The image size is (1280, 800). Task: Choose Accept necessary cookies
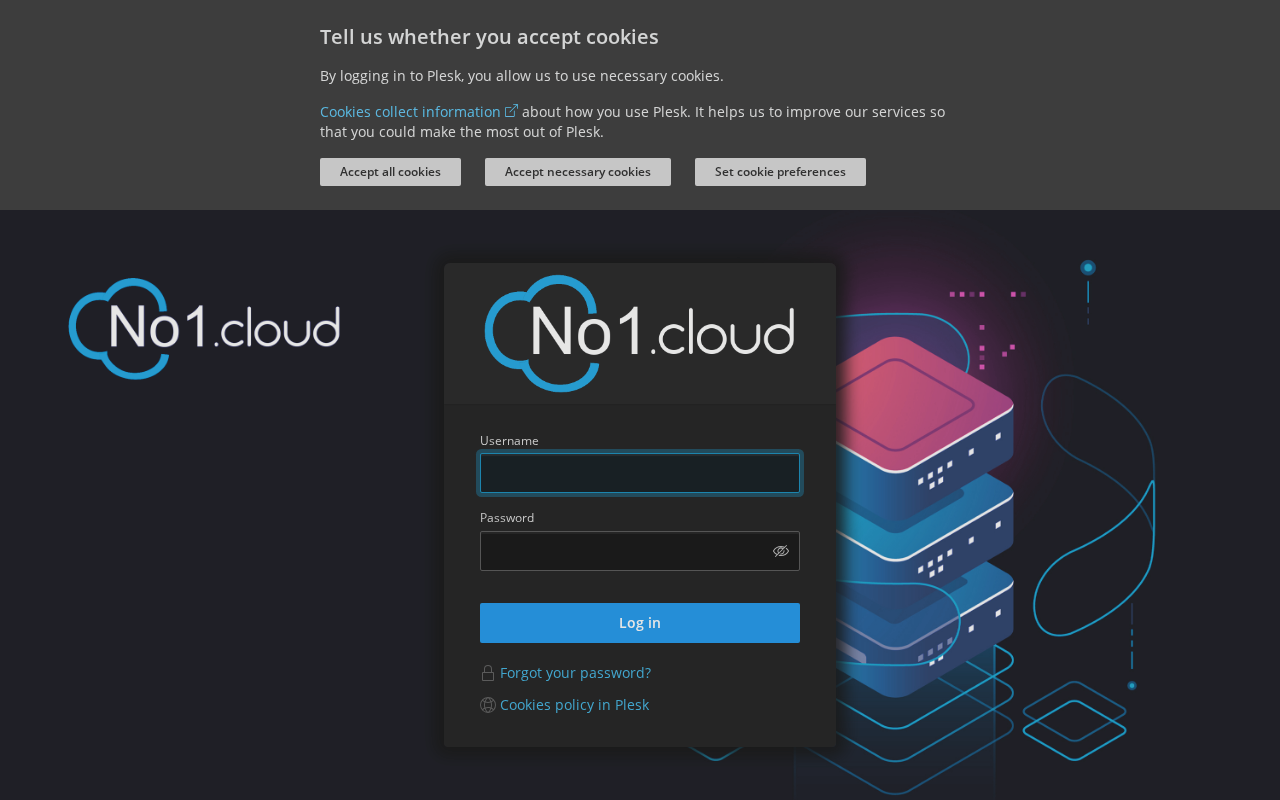coord(578,172)
